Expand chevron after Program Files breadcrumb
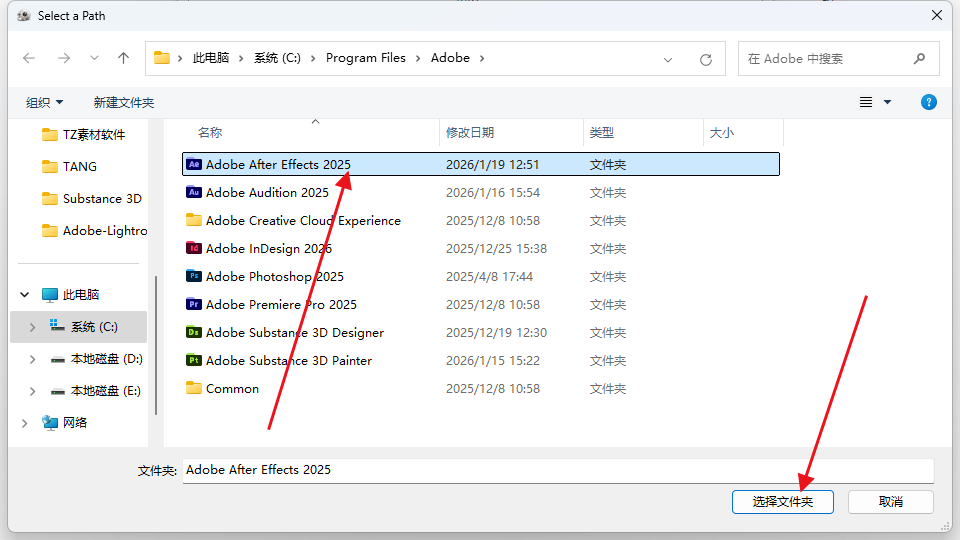 coord(418,58)
